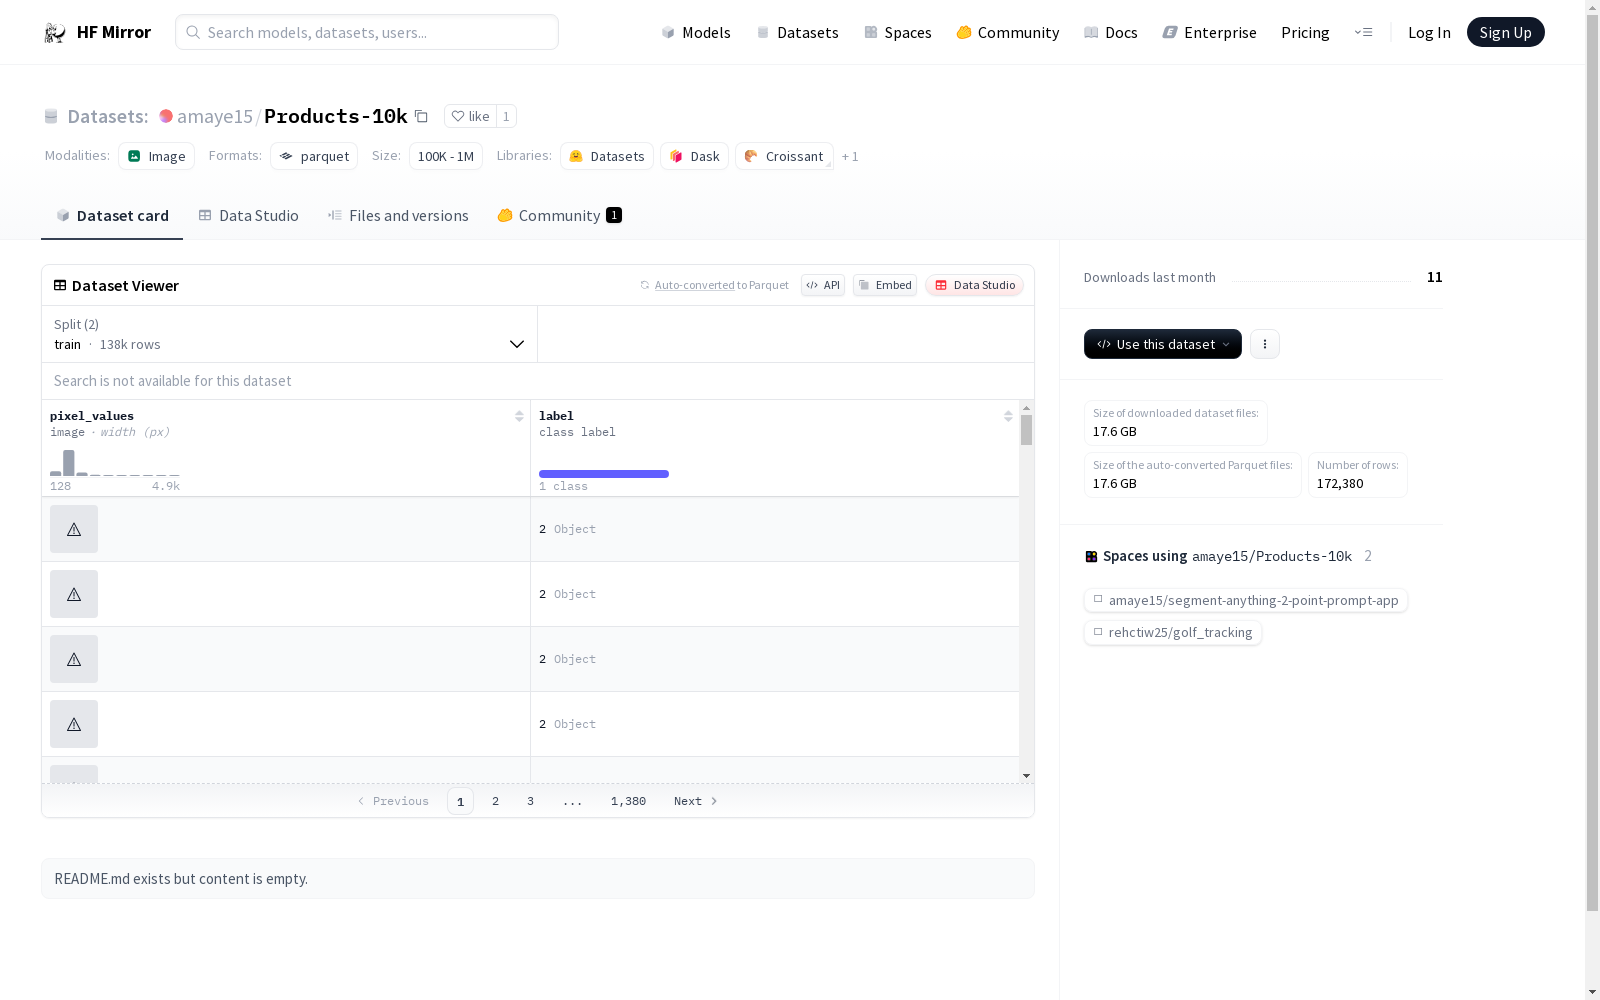Open the fourth row's image warning thumbnail
Viewport: 1600px width, 1000px height.
(74, 724)
